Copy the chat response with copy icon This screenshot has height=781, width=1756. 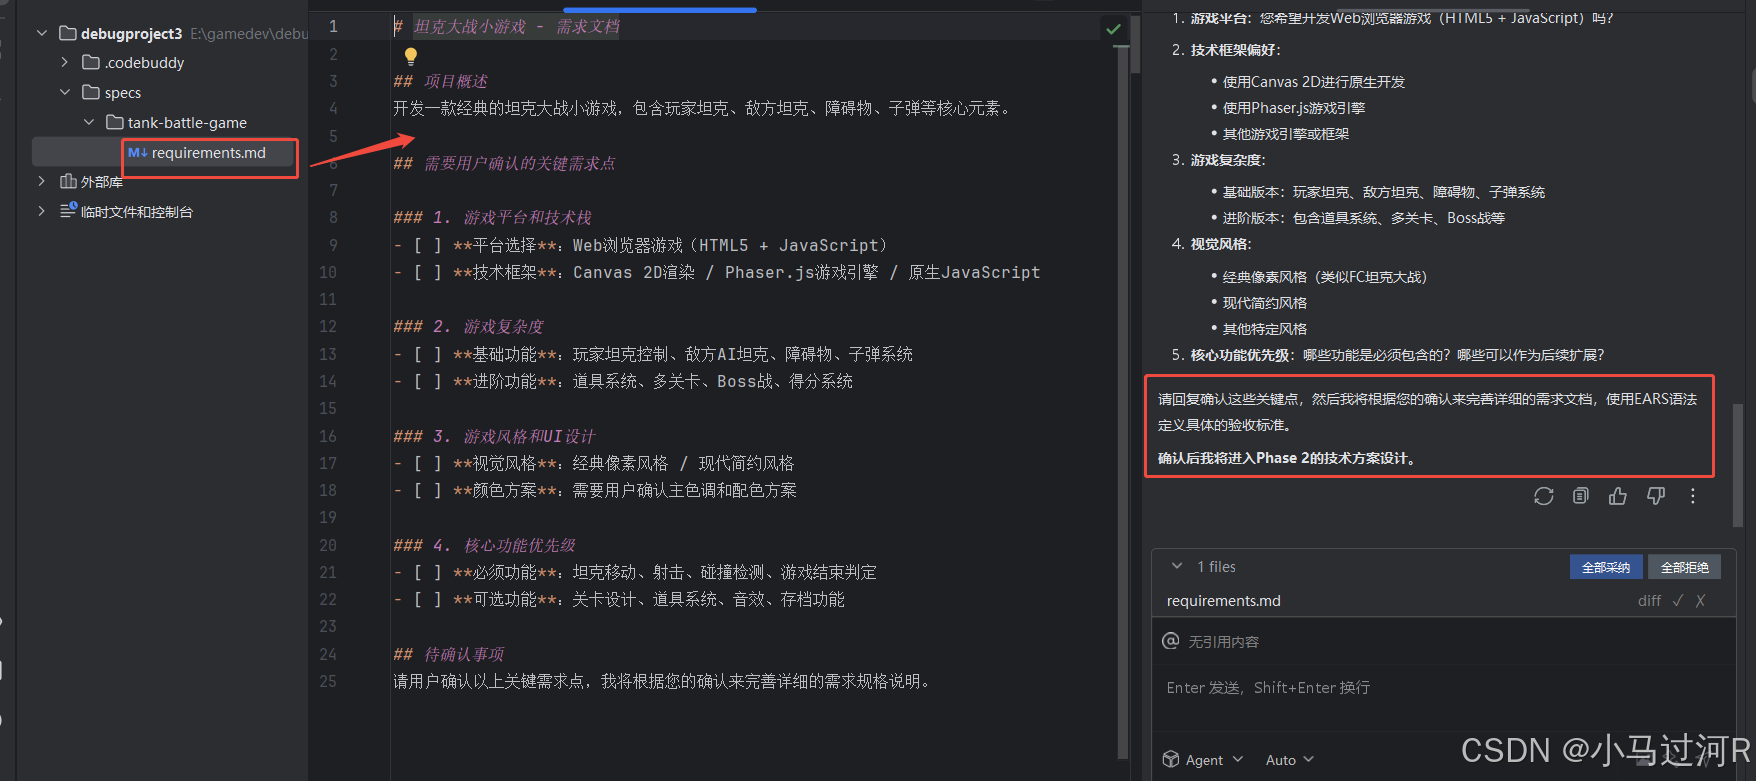click(x=1580, y=496)
